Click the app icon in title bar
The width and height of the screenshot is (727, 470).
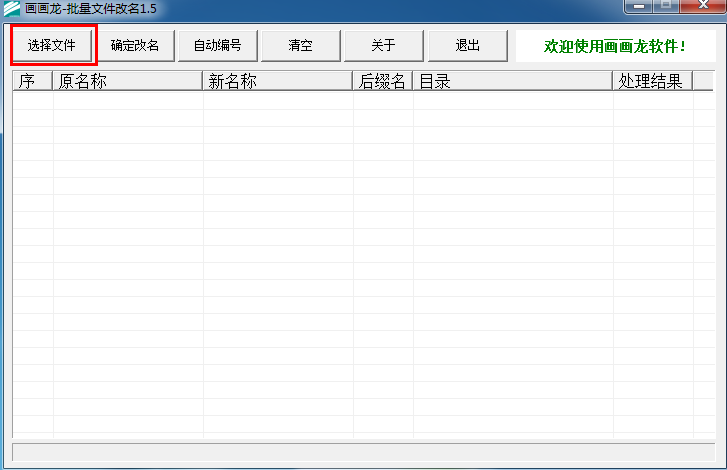pos(12,8)
